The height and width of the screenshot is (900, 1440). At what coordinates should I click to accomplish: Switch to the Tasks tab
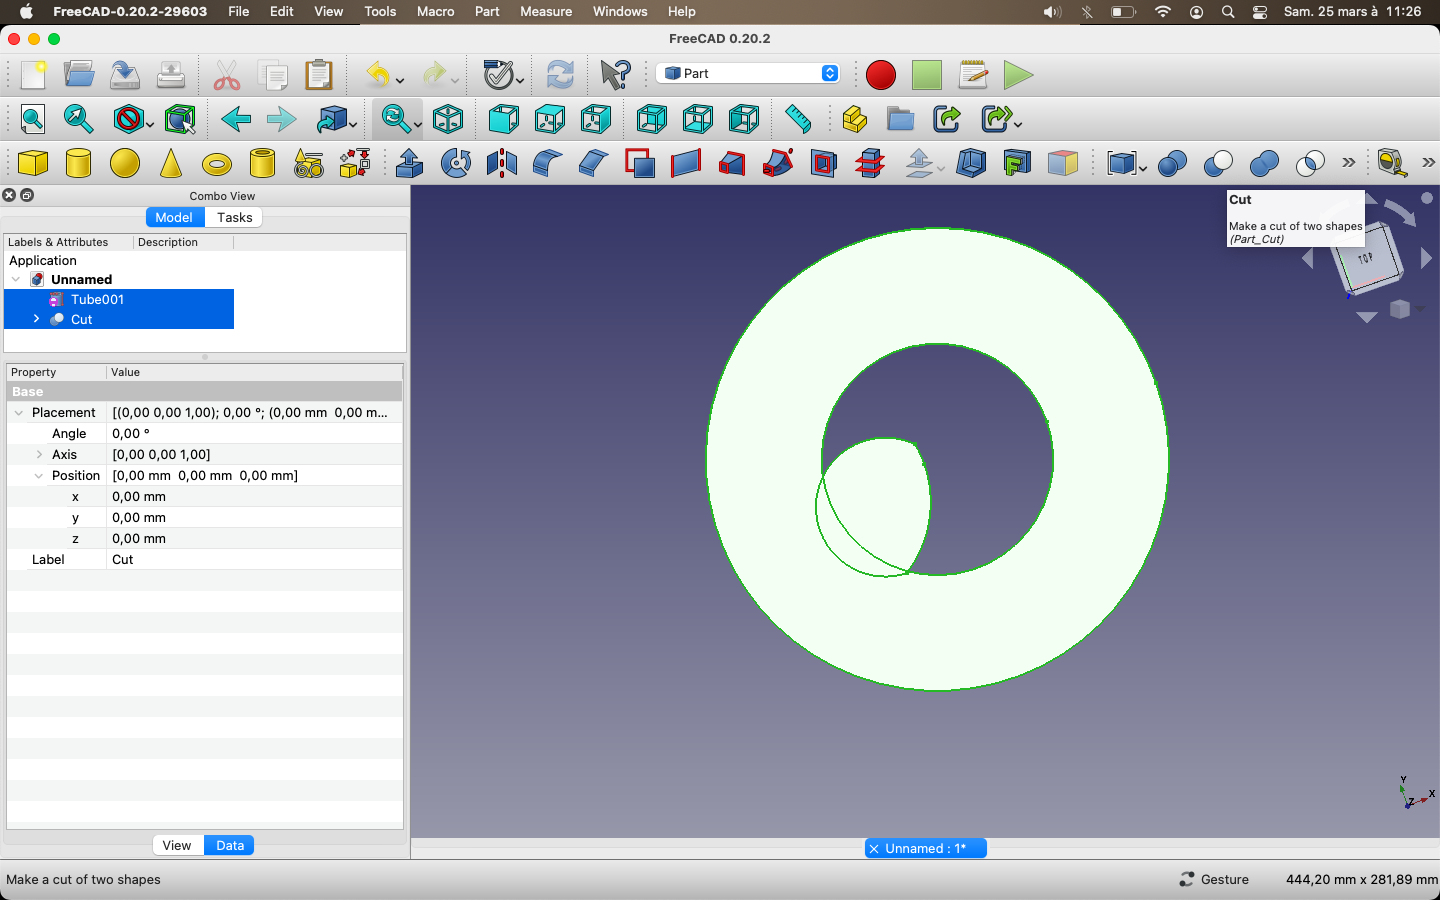click(234, 217)
